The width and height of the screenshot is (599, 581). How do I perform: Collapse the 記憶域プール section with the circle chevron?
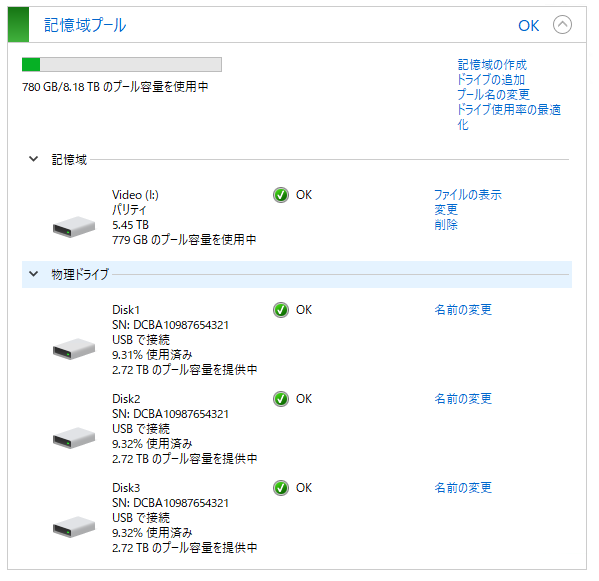click(562, 25)
